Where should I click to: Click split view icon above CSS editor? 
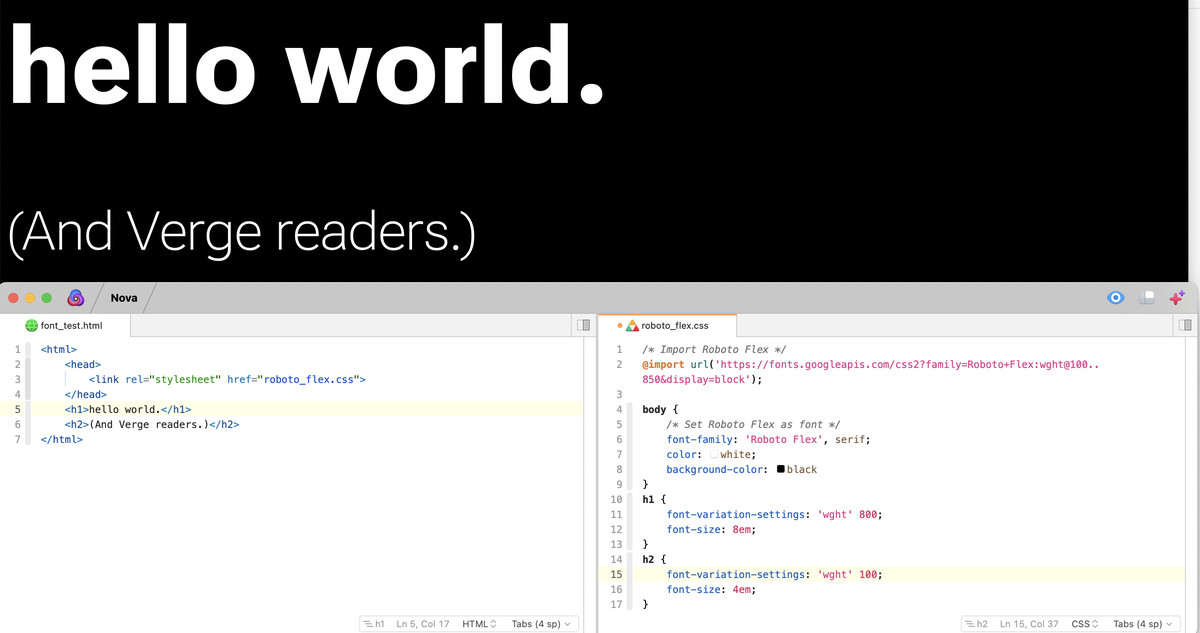(1185, 325)
